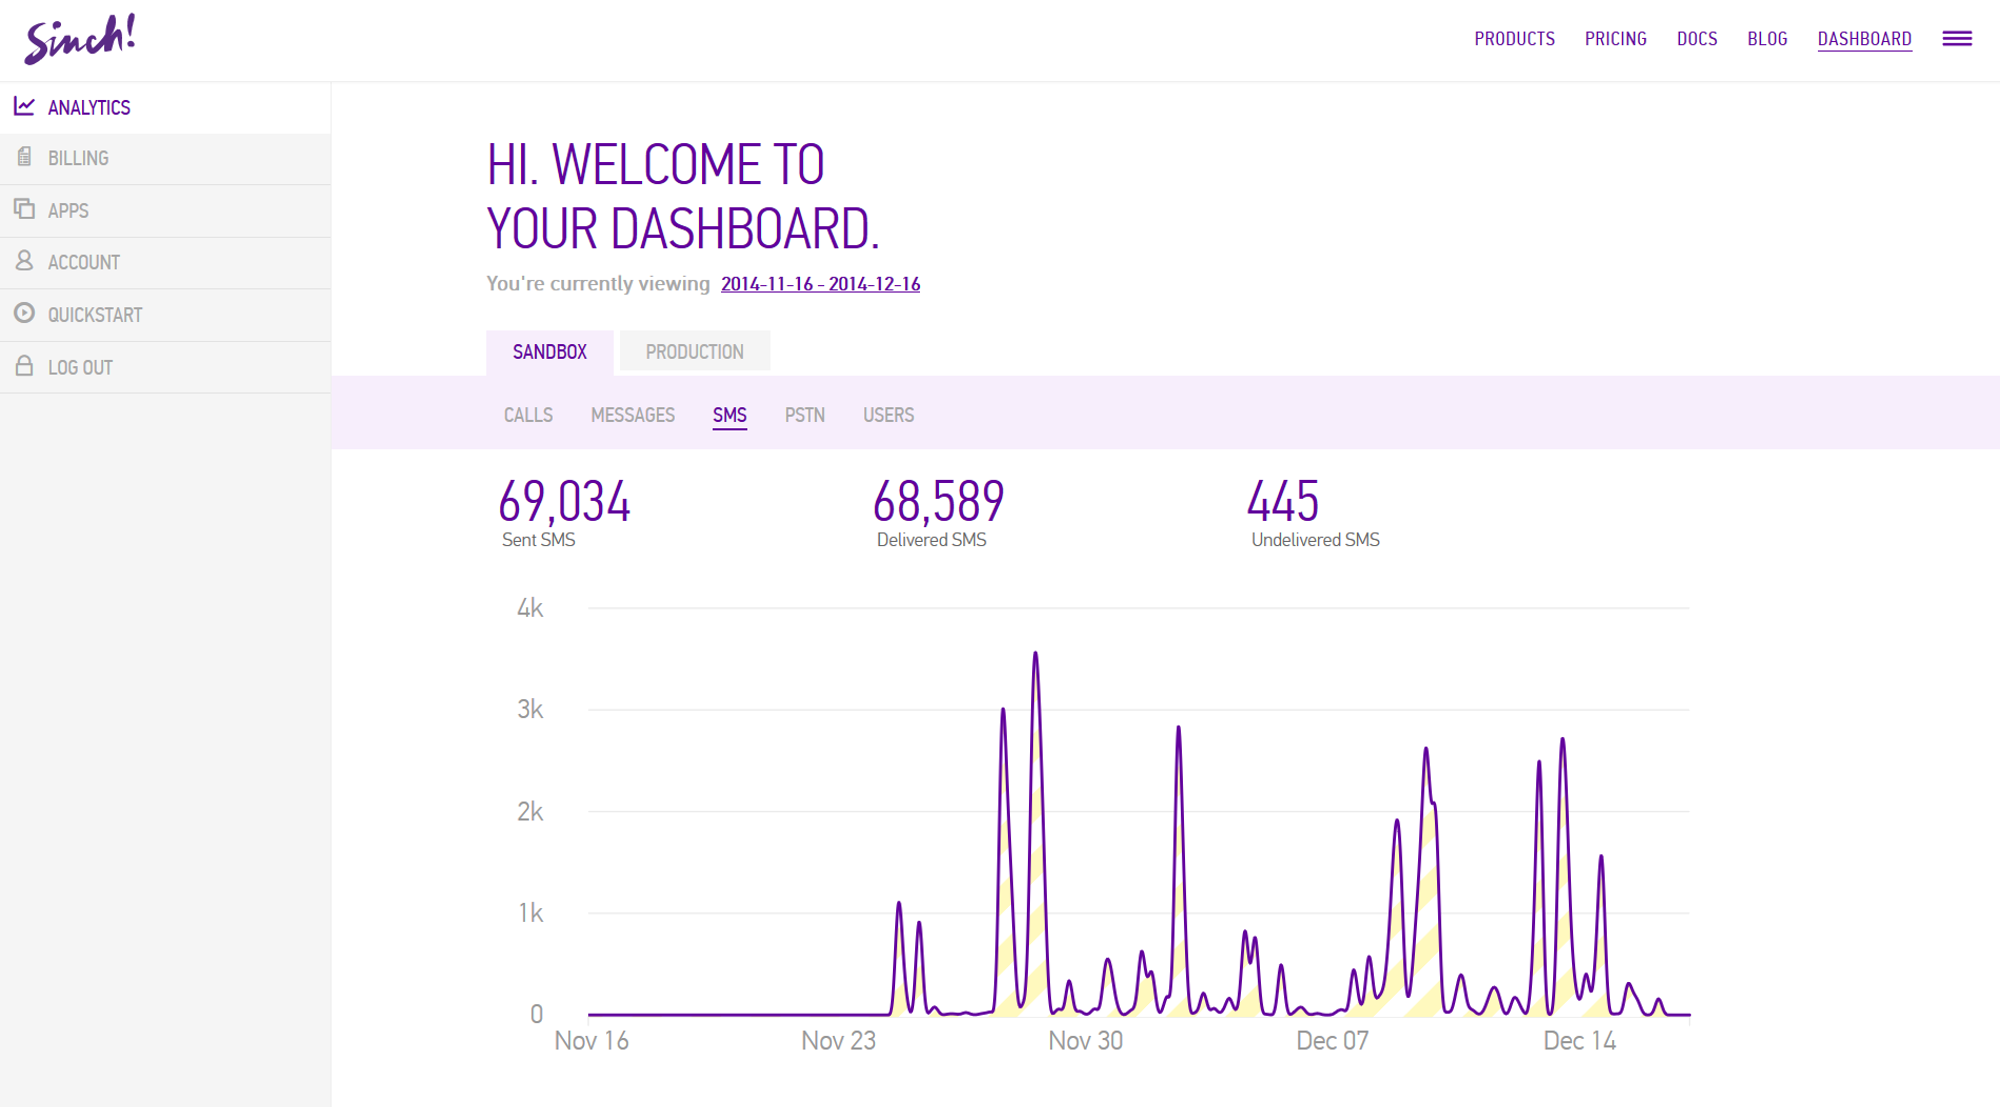Click the Billing document icon
Image resolution: width=2000 pixels, height=1107 pixels.
(24, 157)
